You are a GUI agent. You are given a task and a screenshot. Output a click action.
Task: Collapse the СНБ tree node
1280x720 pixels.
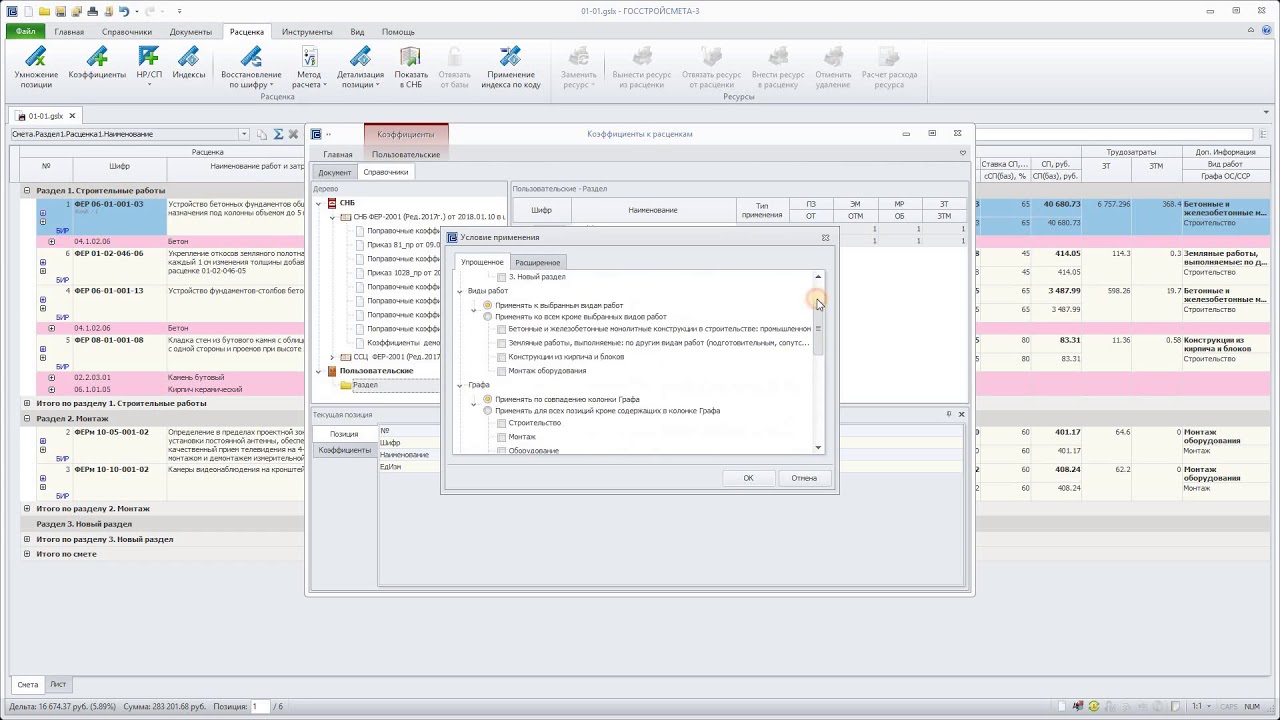tap(319, 203)
